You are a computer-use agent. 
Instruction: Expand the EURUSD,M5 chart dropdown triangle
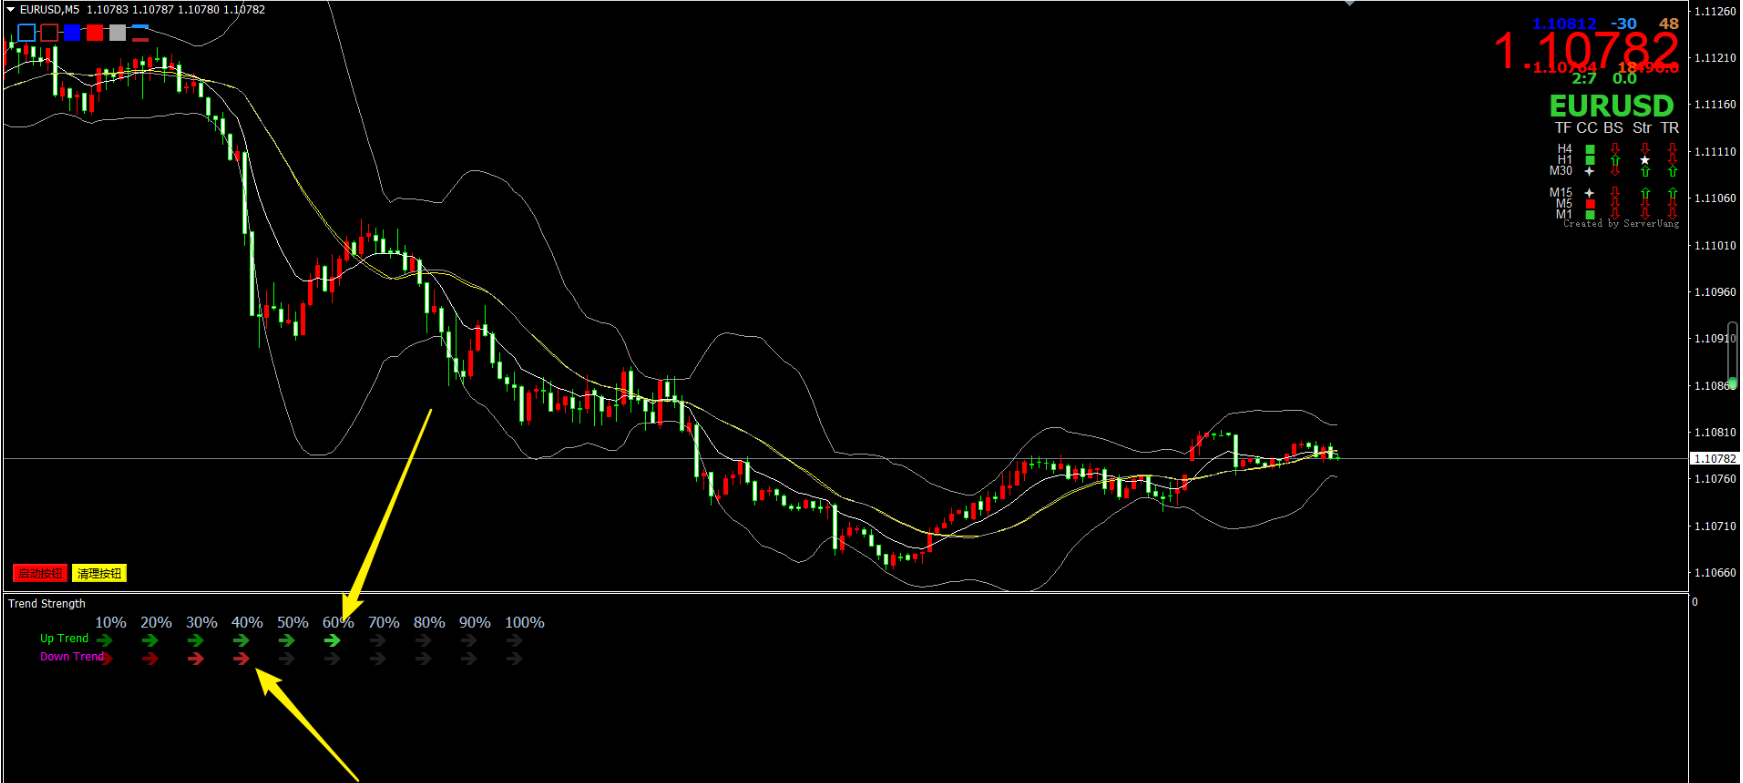pyautogui.click(x=11, y=9)
